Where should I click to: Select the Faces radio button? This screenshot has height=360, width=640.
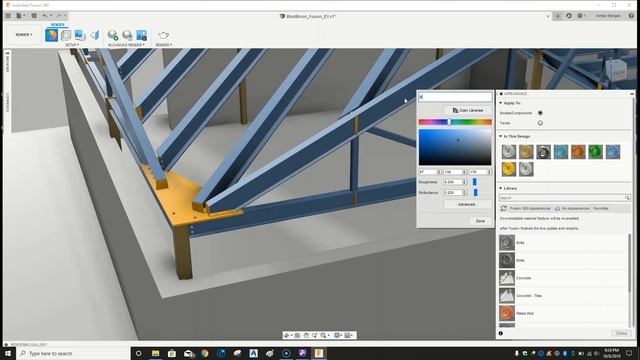click(540, 123)
